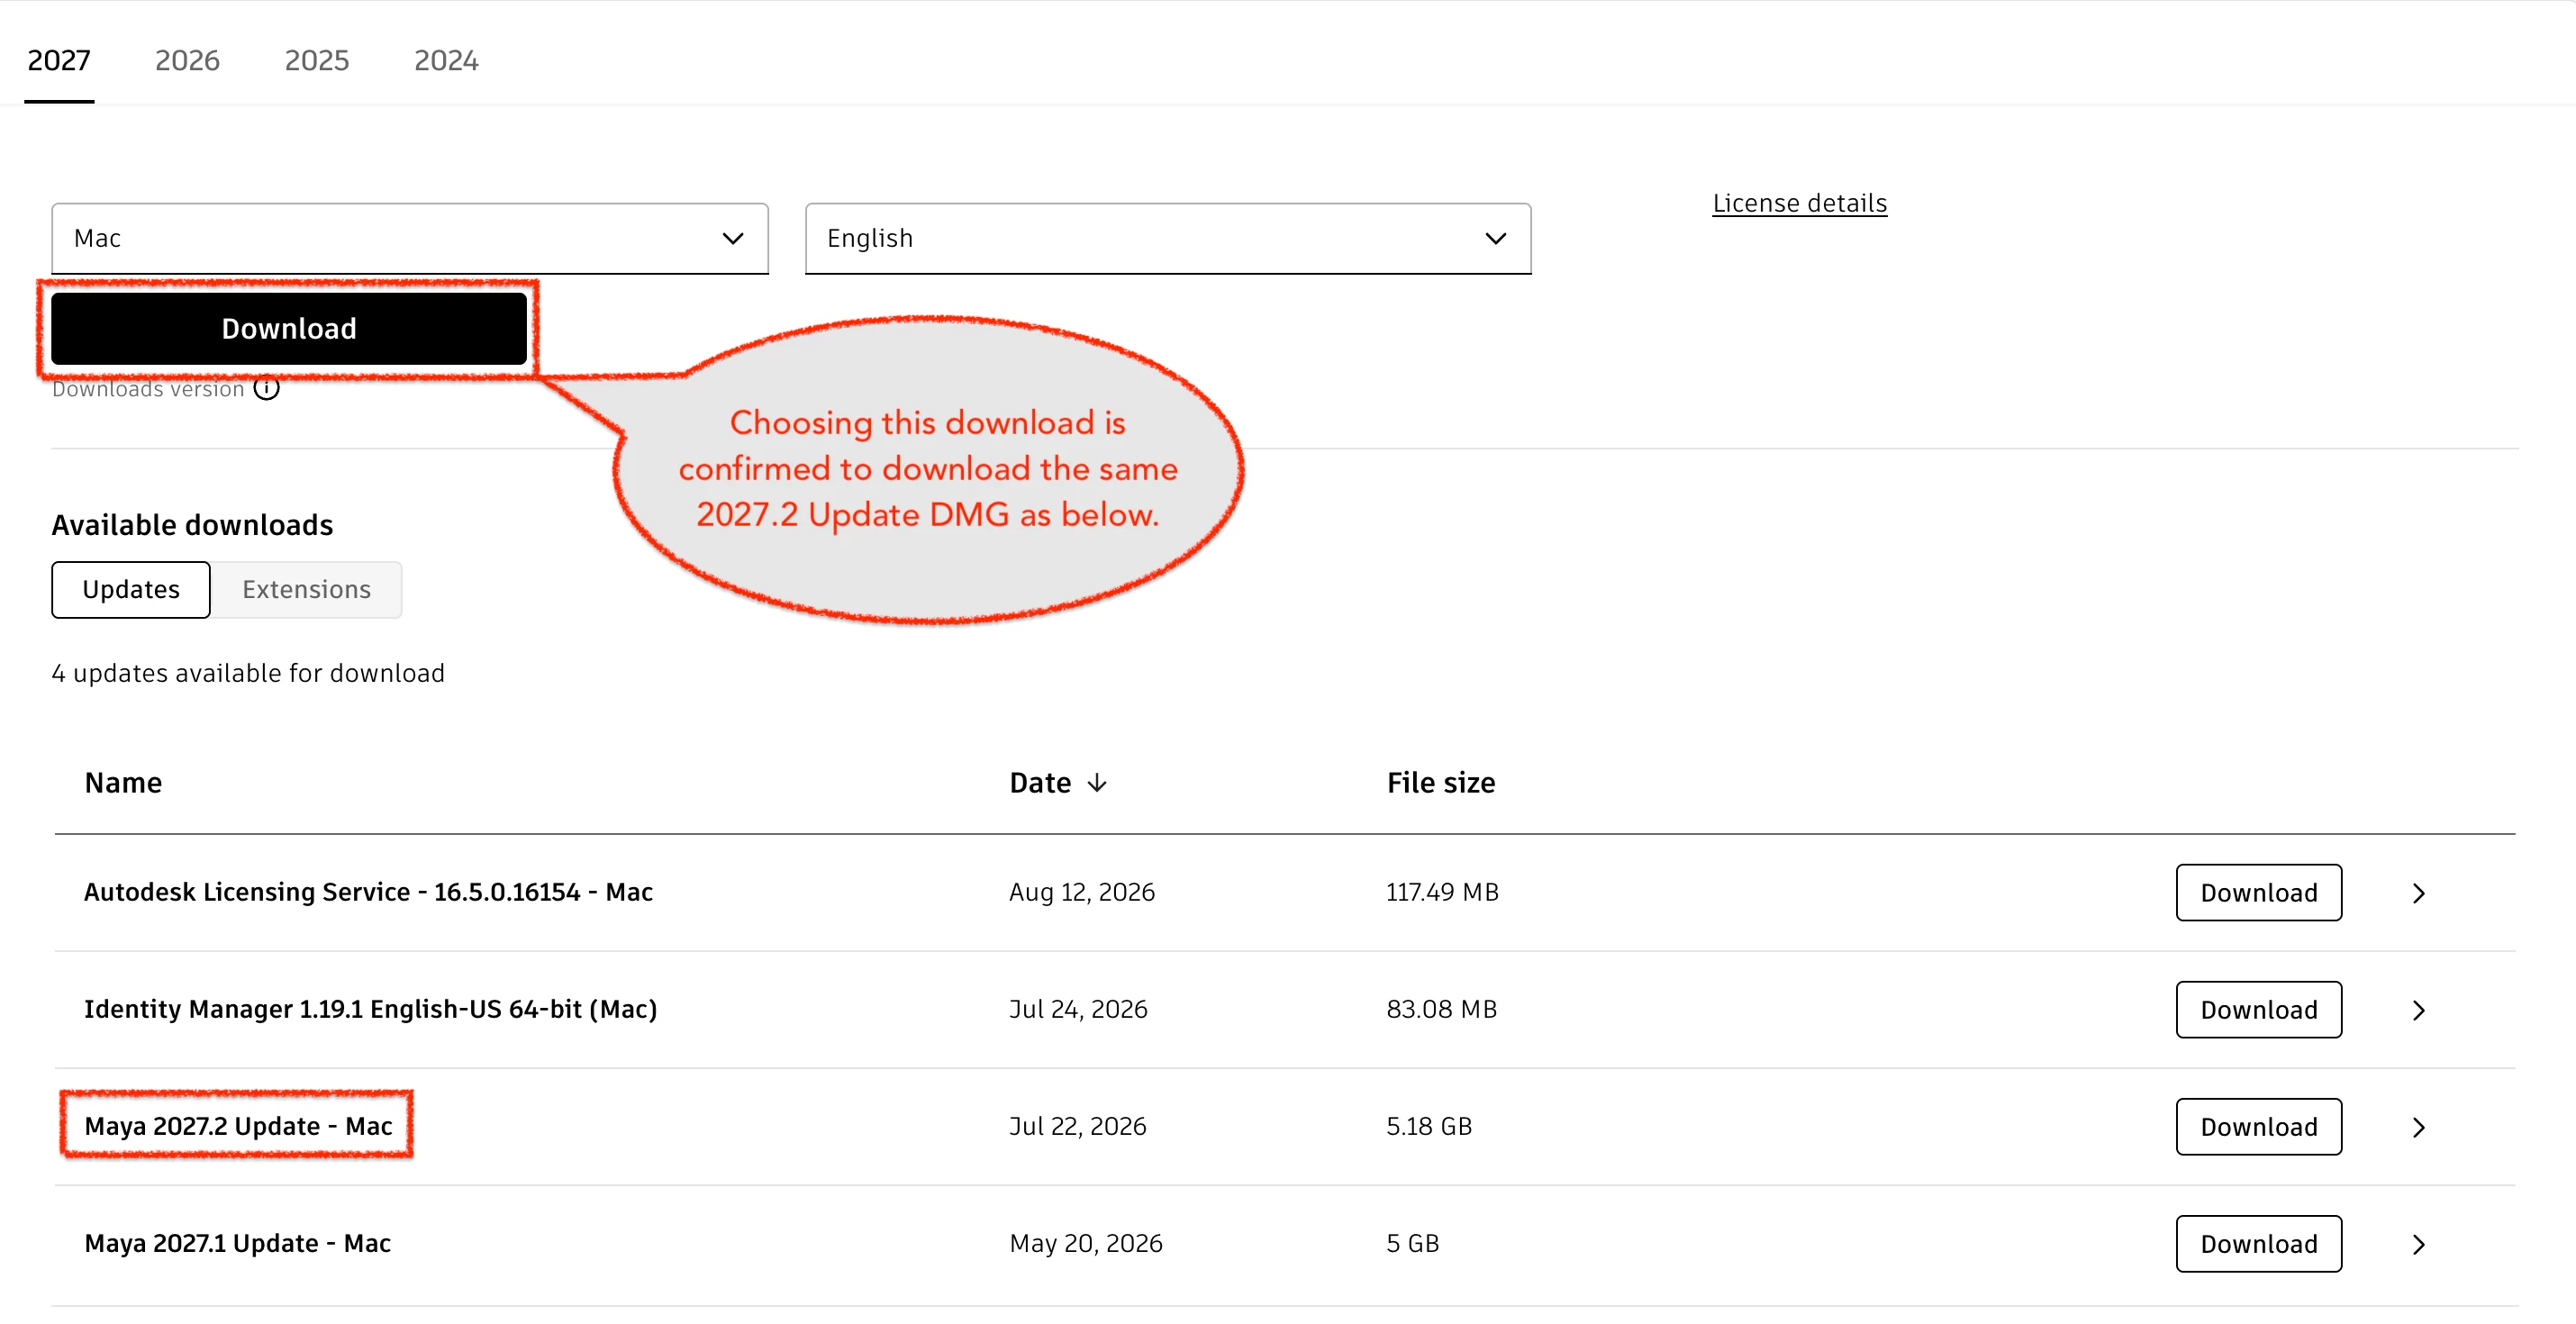Viewport: 2576px width, 1324px height.
Task: Select the 2027 version tab
Action: point(59,60)
